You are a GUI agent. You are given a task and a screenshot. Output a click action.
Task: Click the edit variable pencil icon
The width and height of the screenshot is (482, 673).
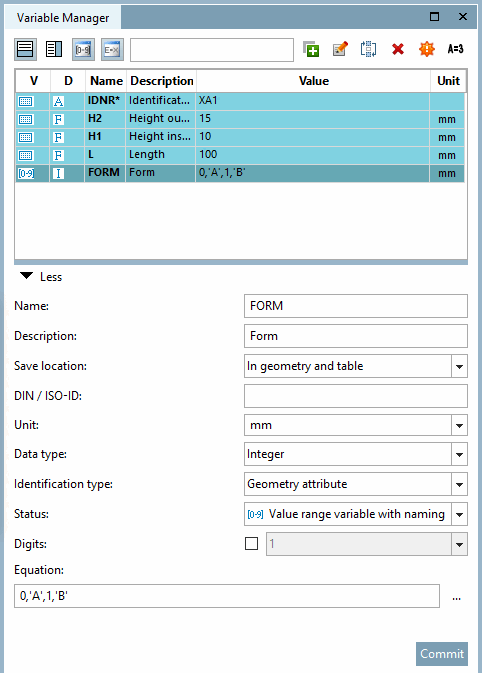tap(340, 49)
